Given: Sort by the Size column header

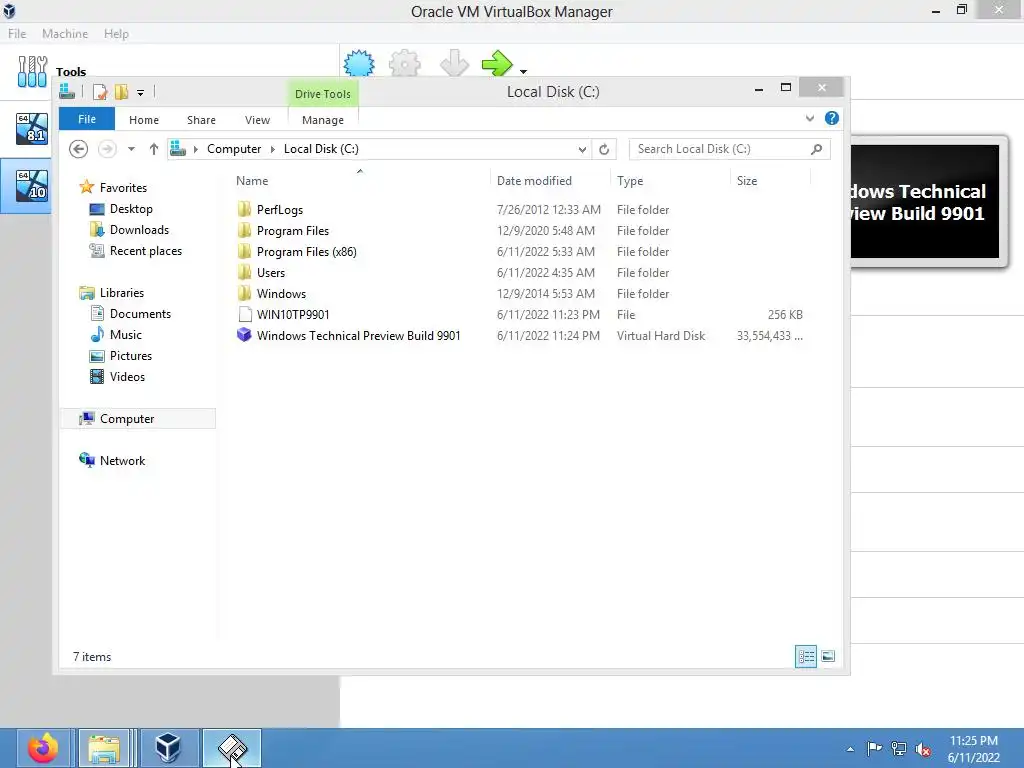Looking at the screenshot, I should [746, 181].
